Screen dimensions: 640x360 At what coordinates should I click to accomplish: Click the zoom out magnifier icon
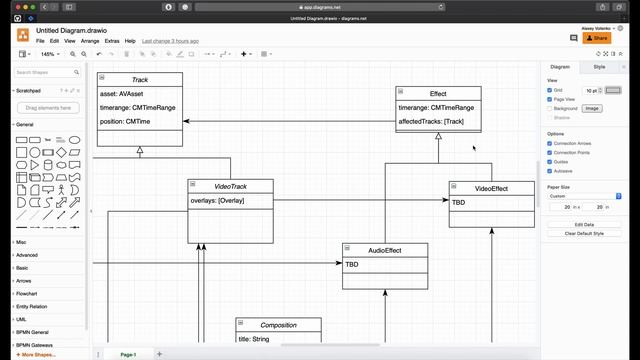click(84, 54)
